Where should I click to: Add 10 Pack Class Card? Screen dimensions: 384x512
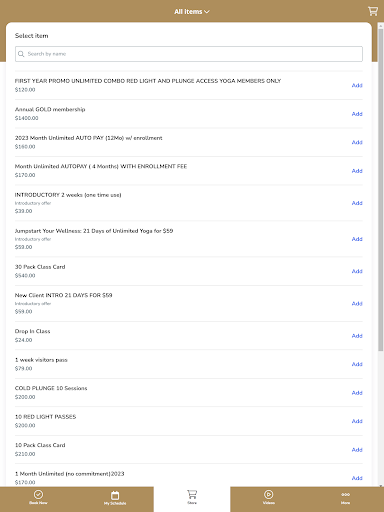point(357,450)
